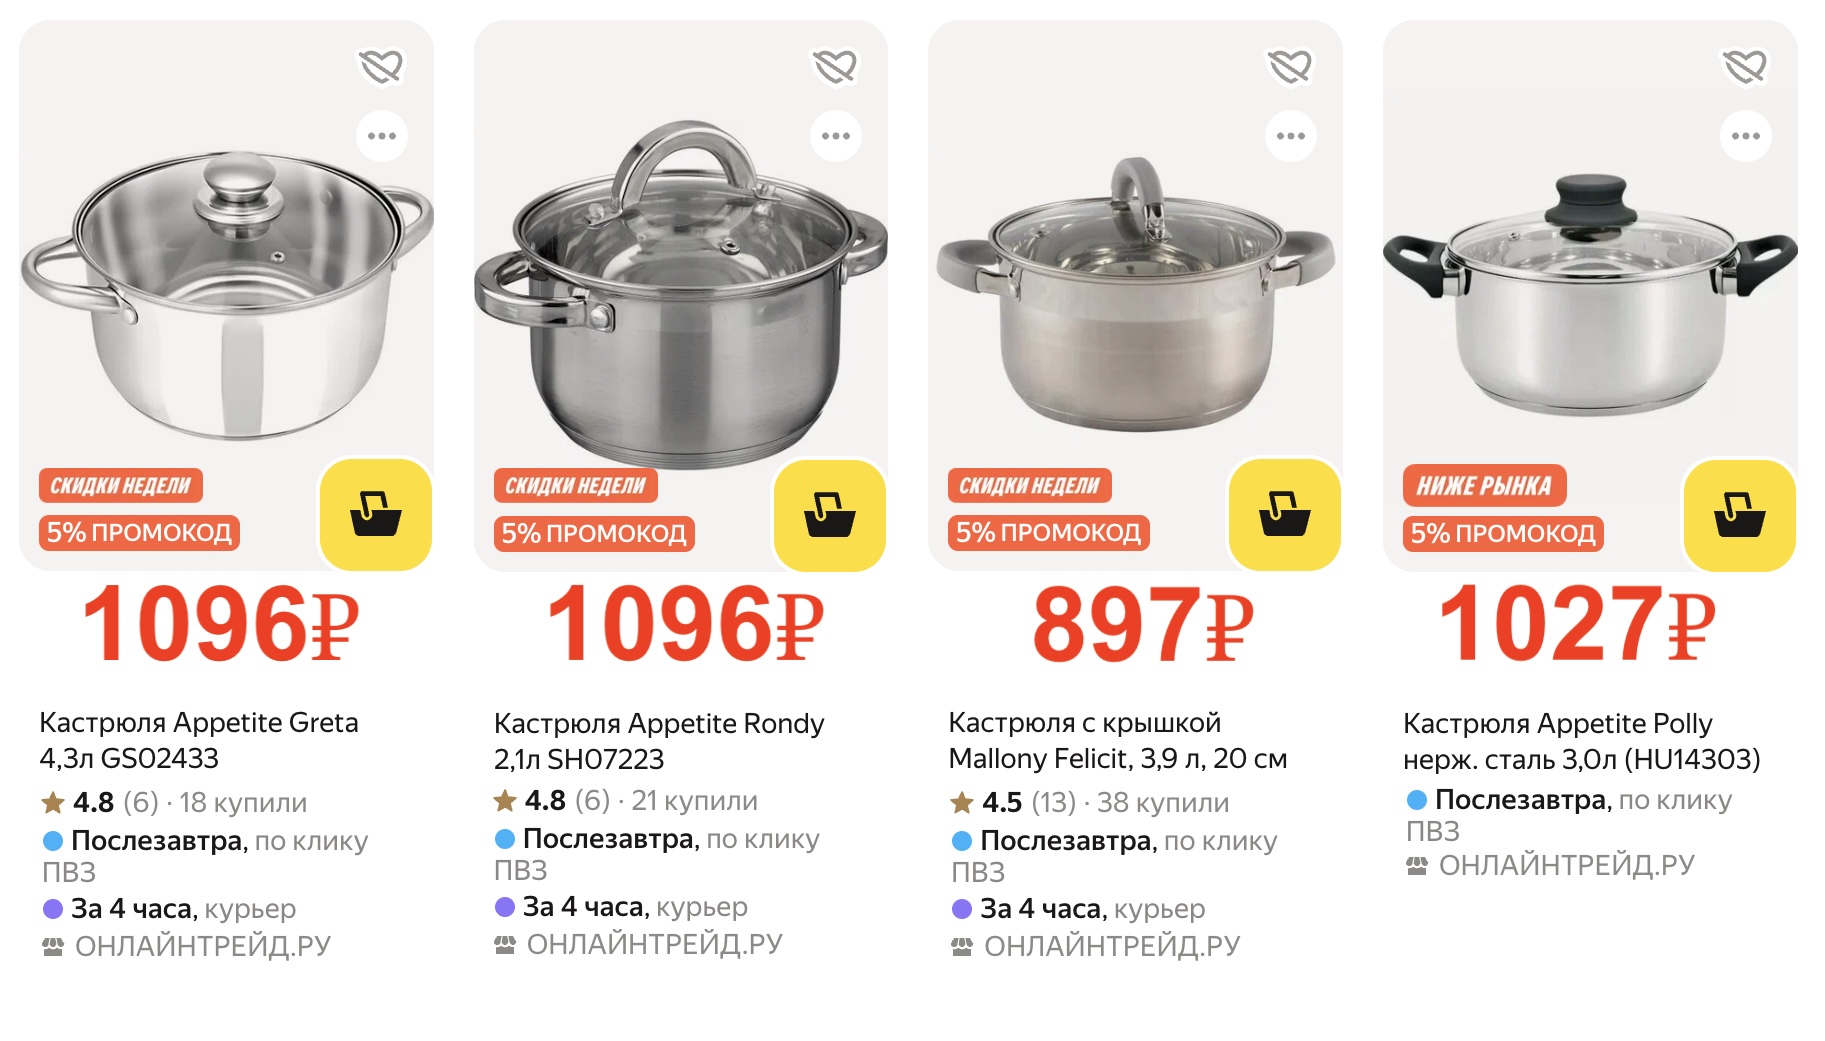The height and width of the screenshot is (1041, 1825).
Task: Open Кастрюля Appetite Greta 4,3л product link
Action: pyautogui.click(x=198, y=740)
